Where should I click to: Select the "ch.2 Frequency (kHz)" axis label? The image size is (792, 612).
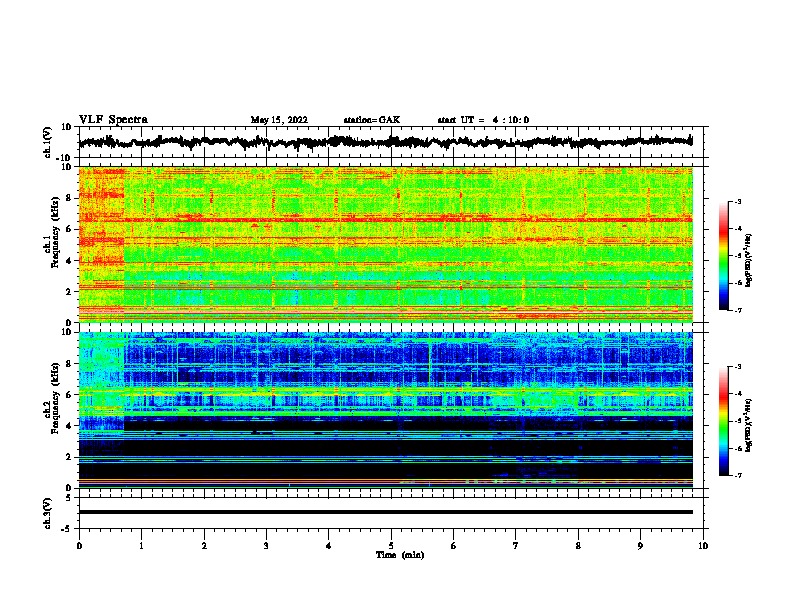coord(52,399)
